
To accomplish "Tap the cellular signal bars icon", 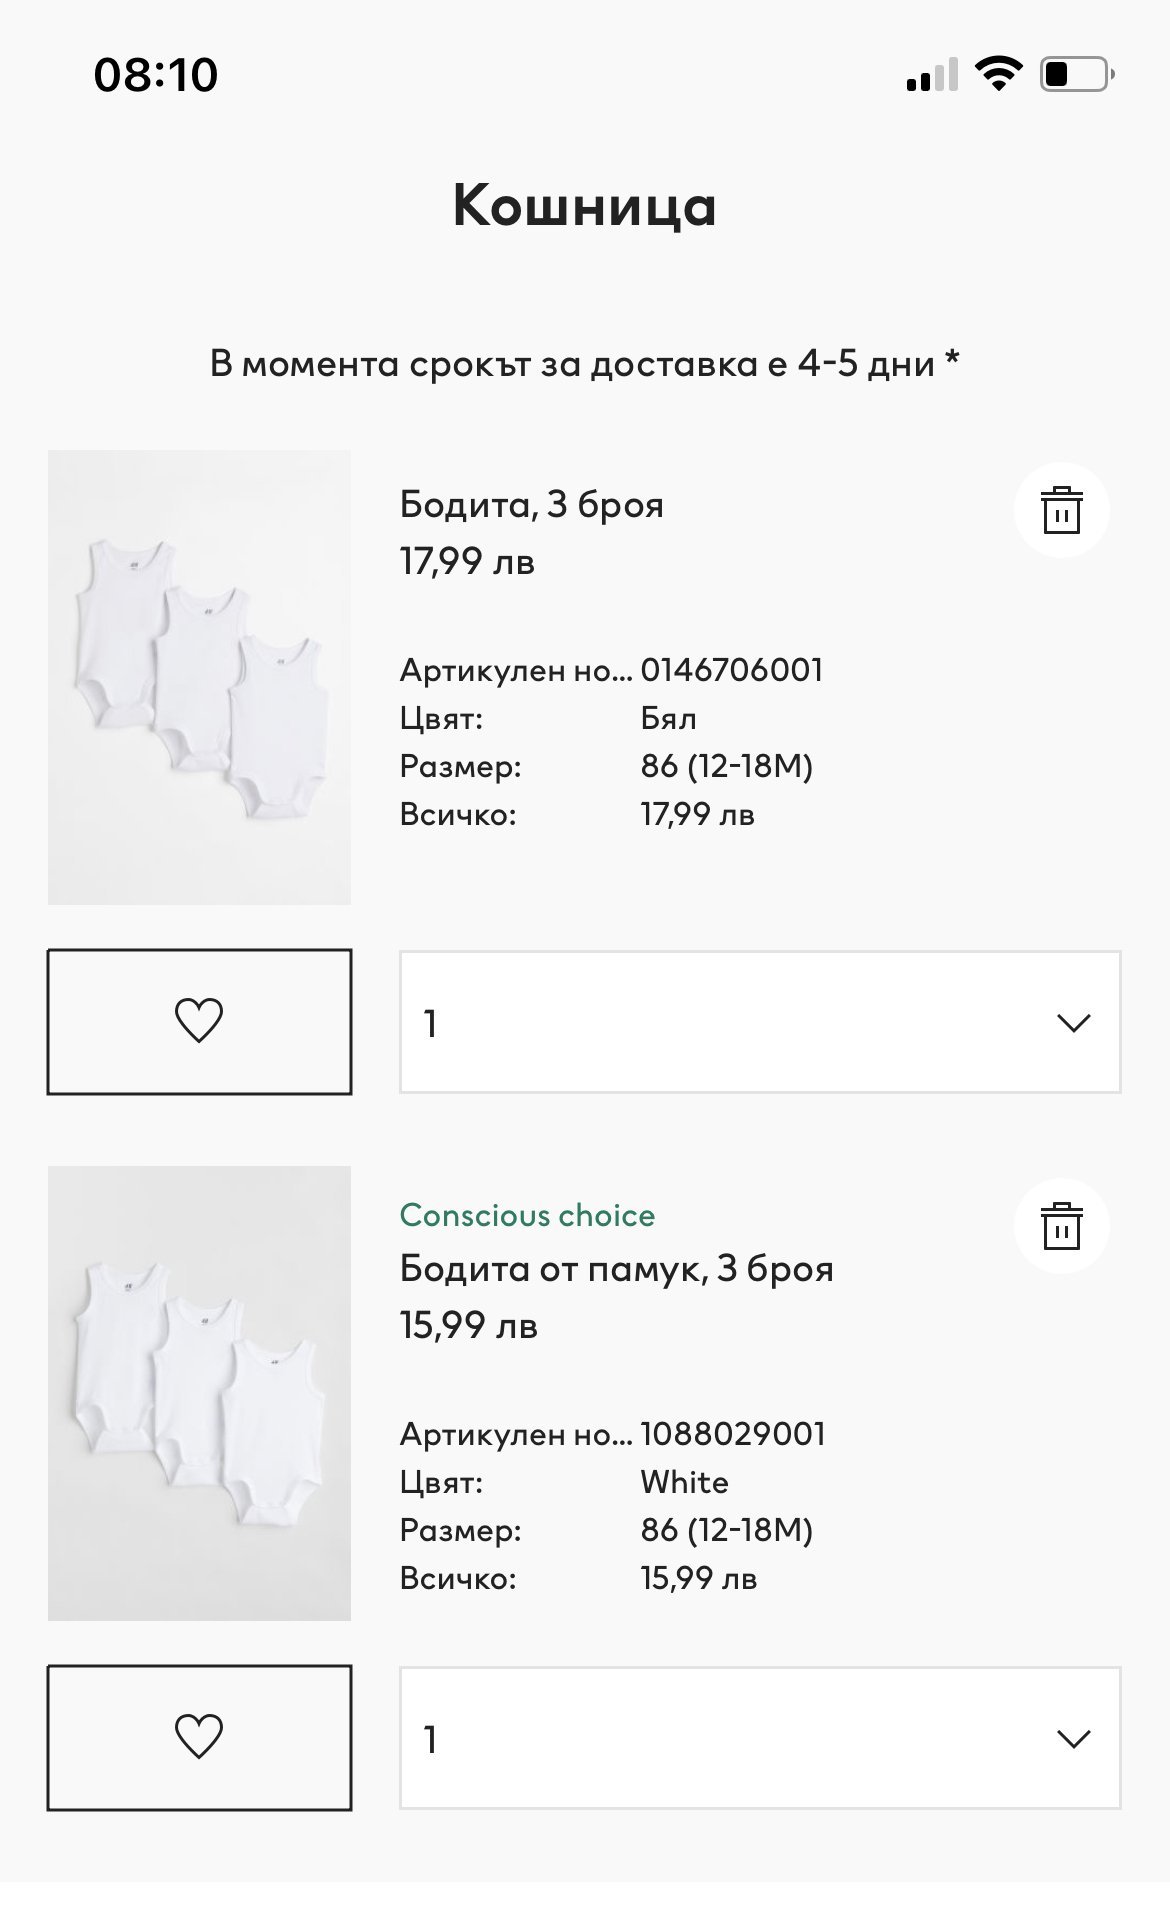I will [931, 76].
